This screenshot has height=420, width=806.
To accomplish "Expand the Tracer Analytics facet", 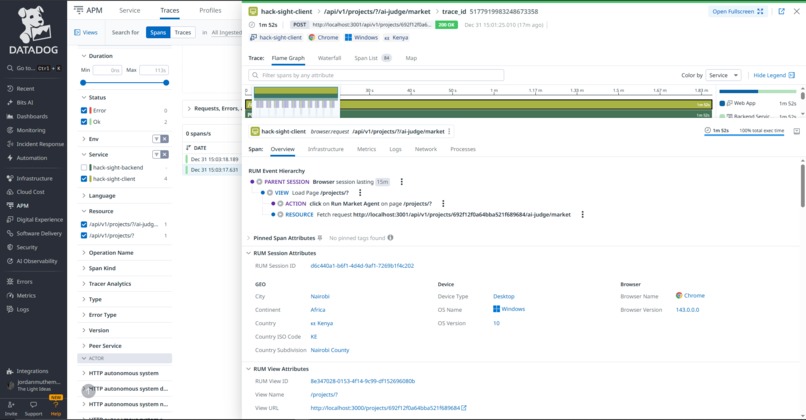I will (x=84, y=284).
